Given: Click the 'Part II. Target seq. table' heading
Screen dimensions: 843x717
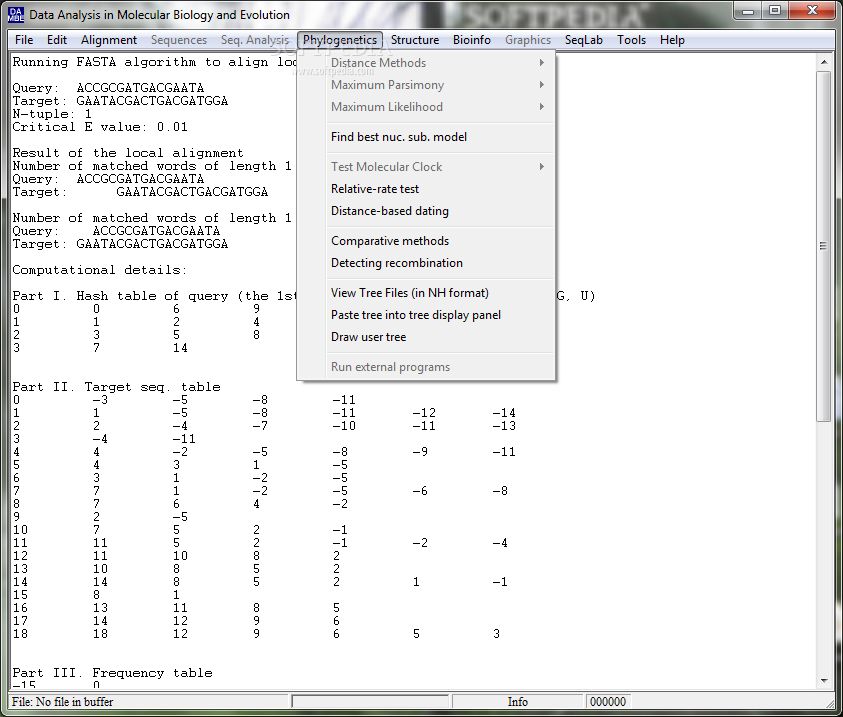Looking at the screenshot, I should point(117,387).
